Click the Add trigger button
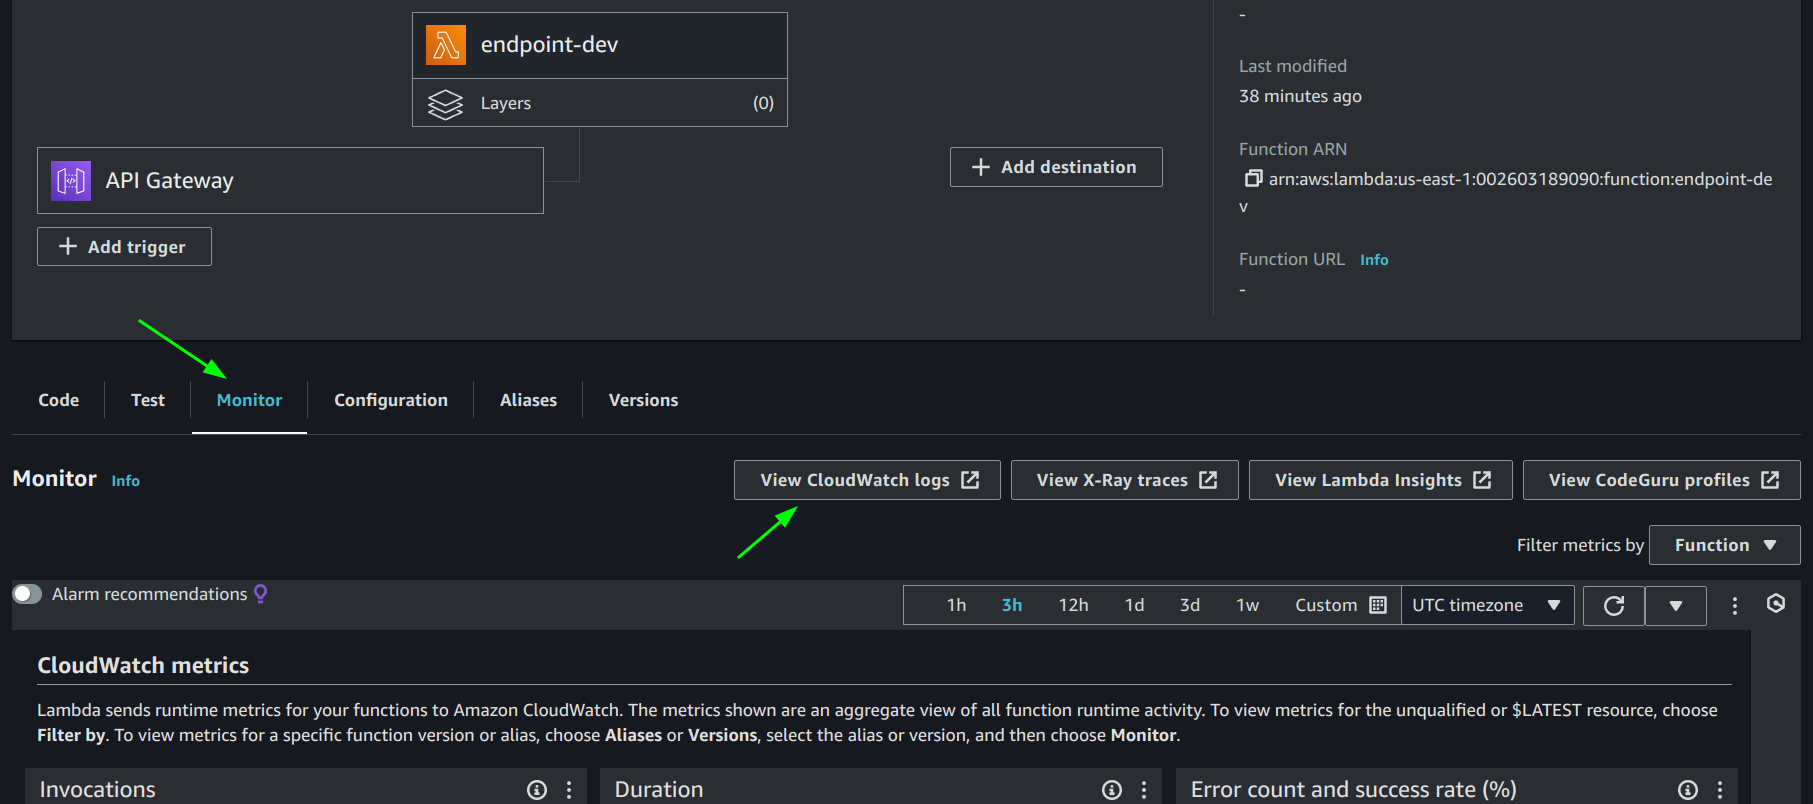This screenshot has height=804, width=1813. coord(124,247)
